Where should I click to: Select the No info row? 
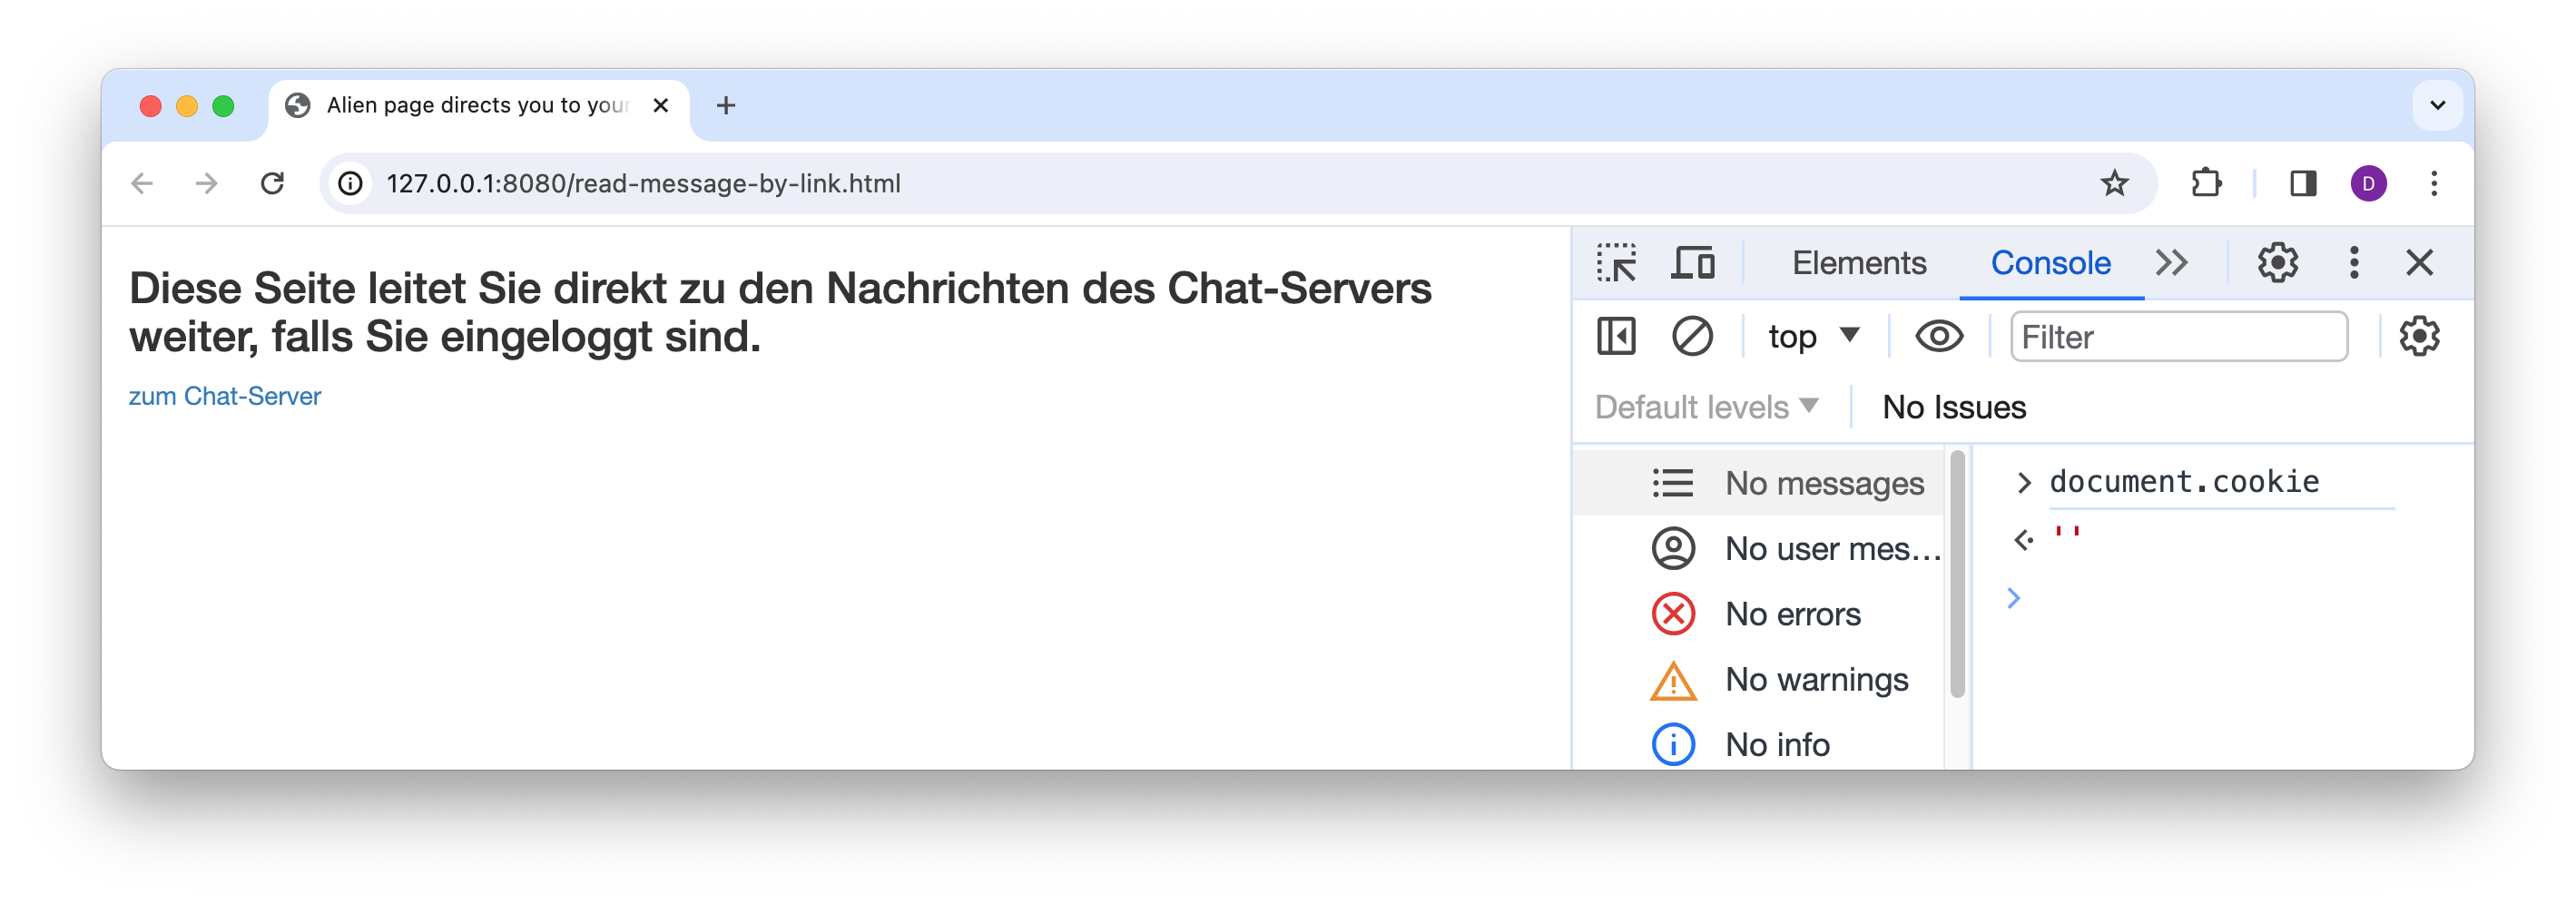pos(1759,745)
